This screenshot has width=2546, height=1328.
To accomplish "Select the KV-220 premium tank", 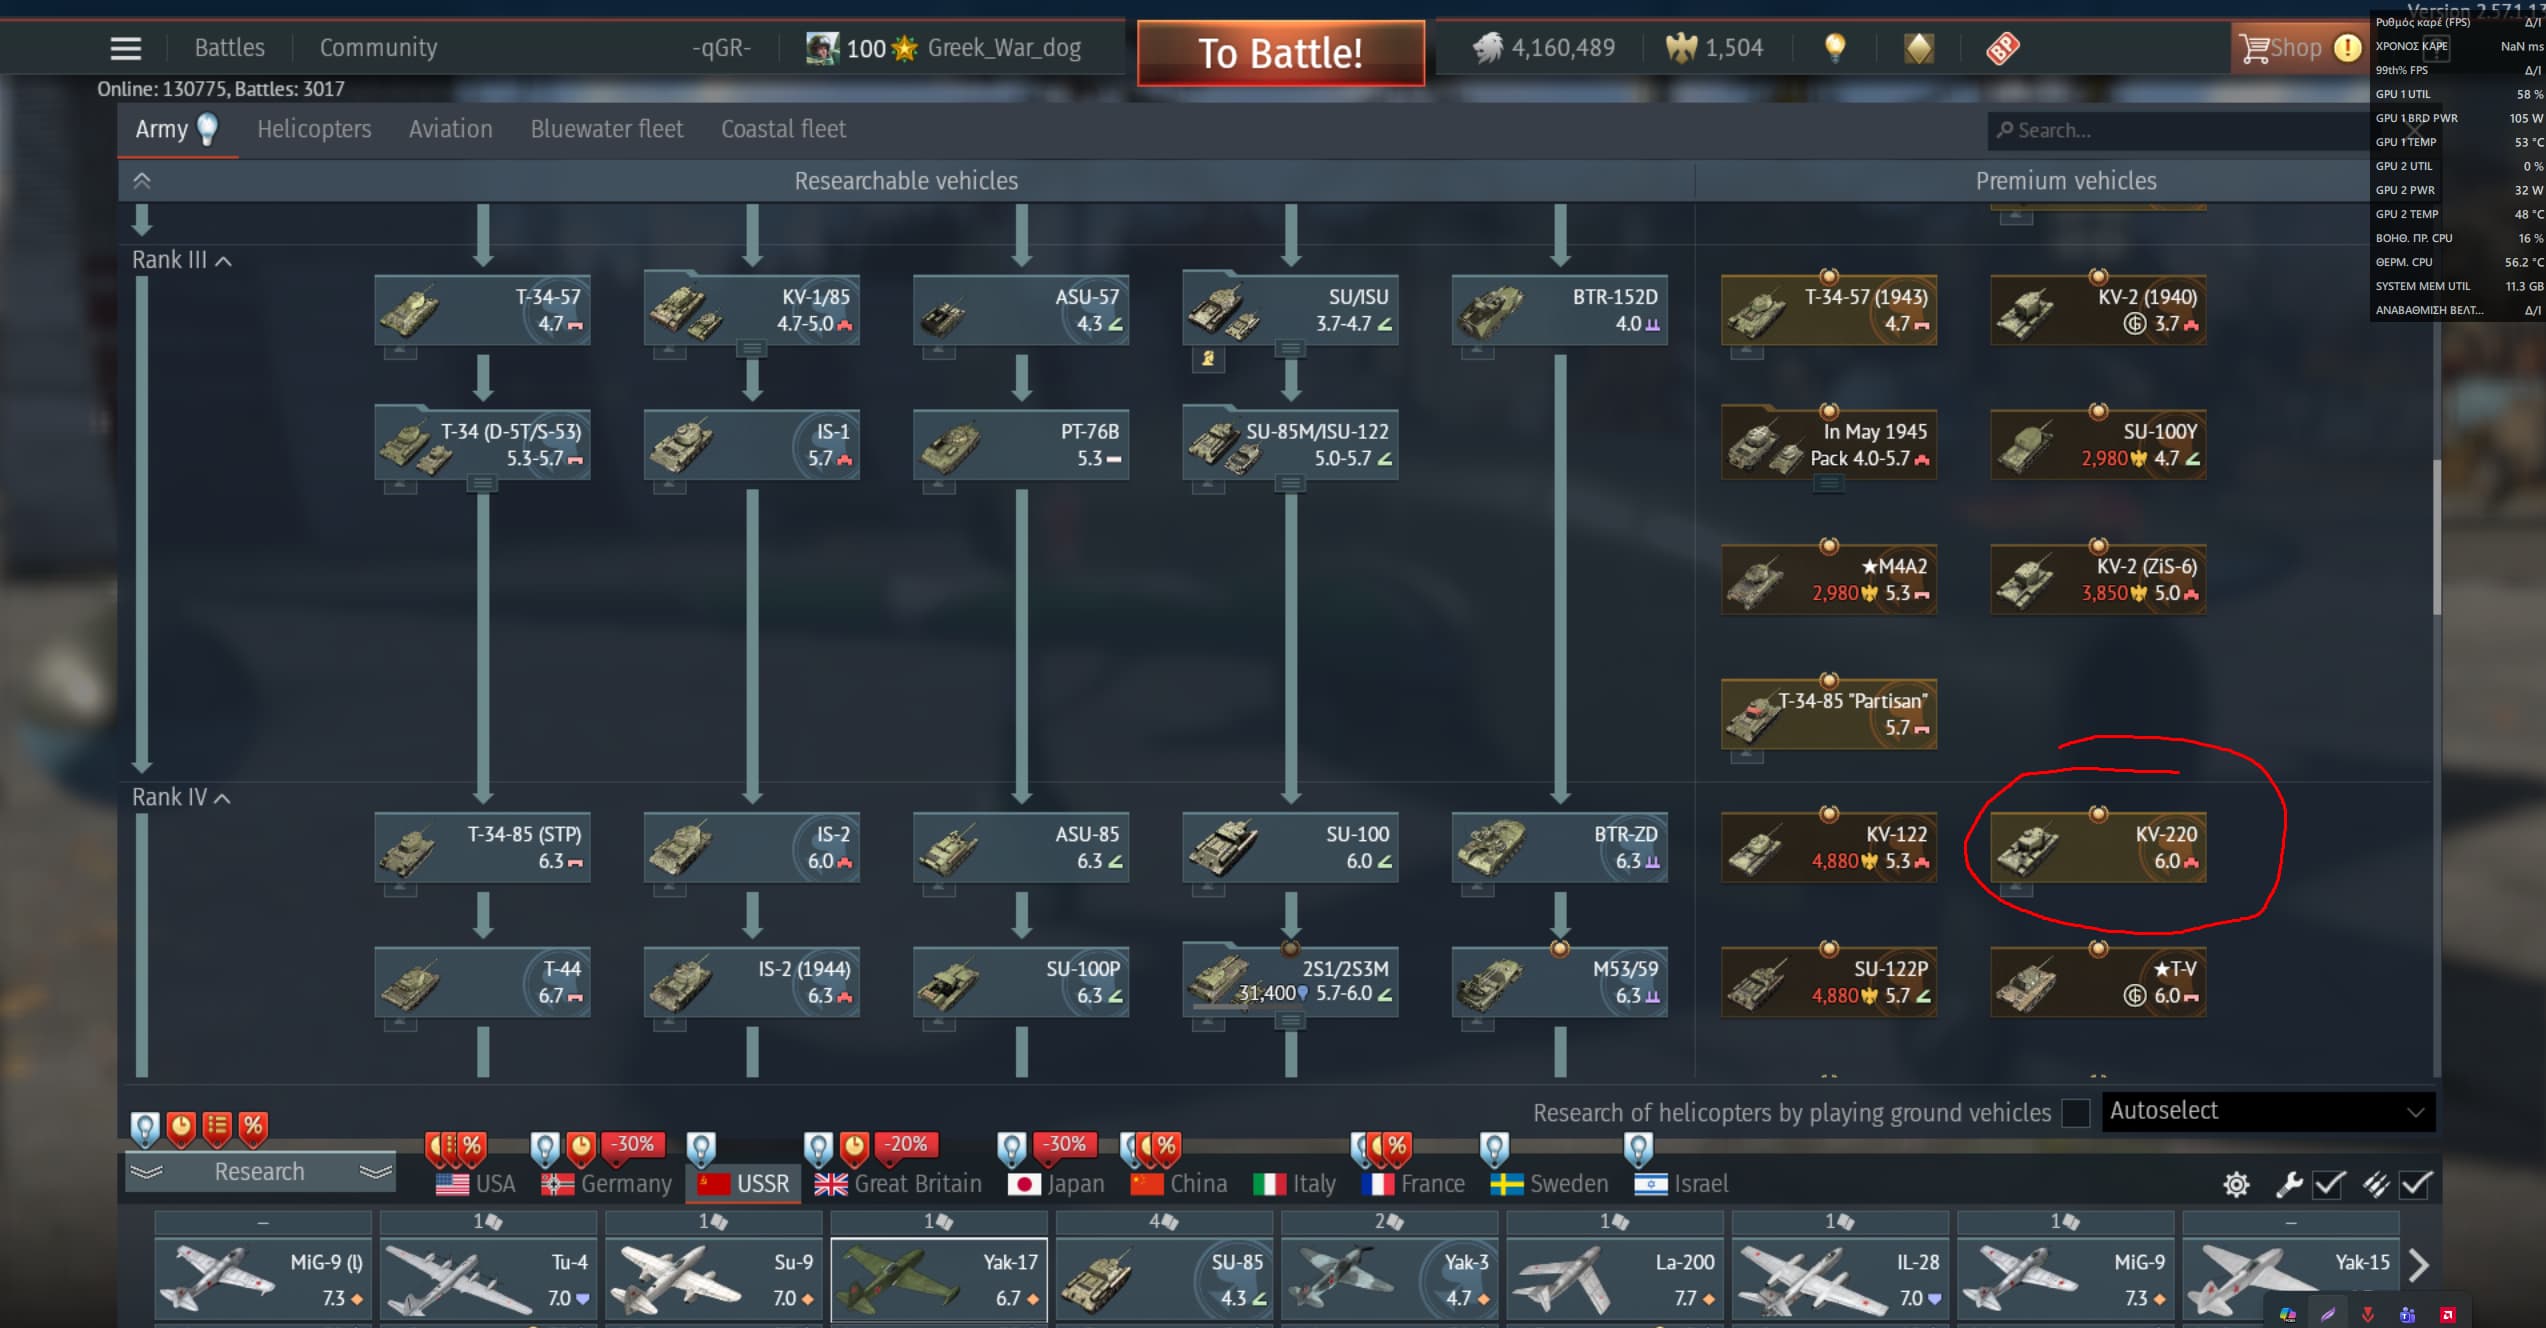I will coord(2098,847).
